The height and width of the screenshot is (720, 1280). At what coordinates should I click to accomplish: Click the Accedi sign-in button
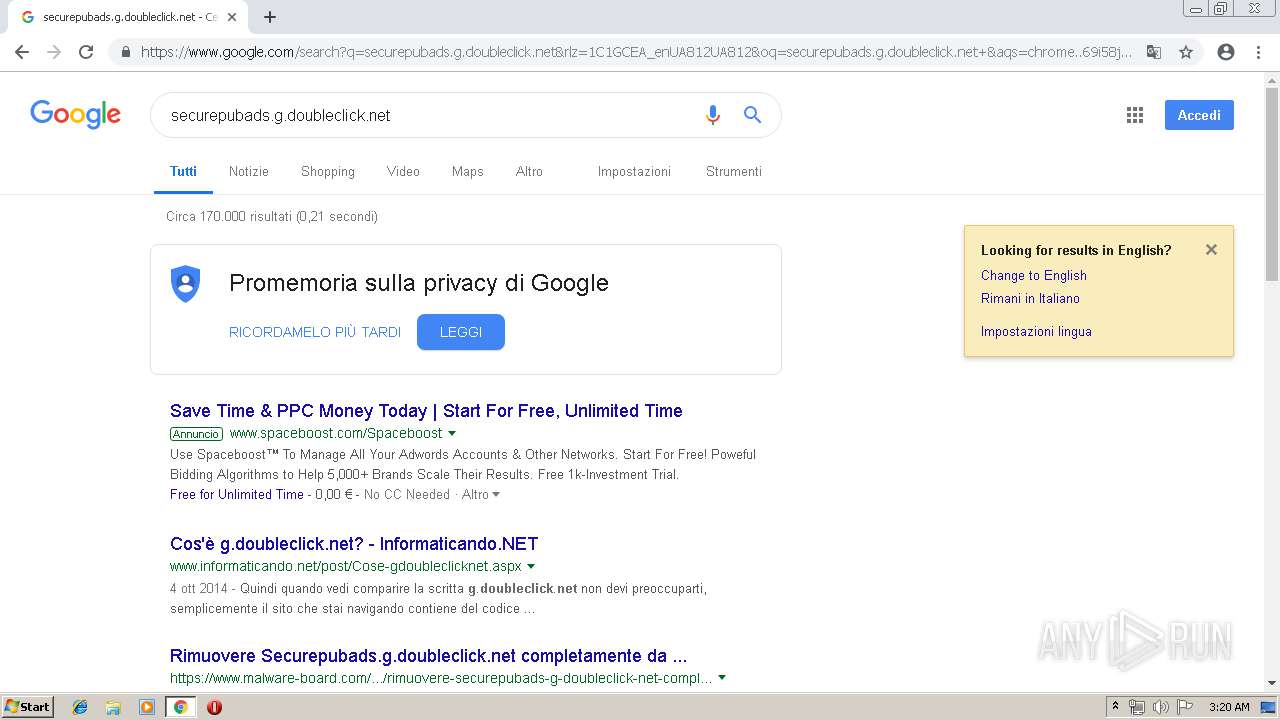click(1199, 115)
